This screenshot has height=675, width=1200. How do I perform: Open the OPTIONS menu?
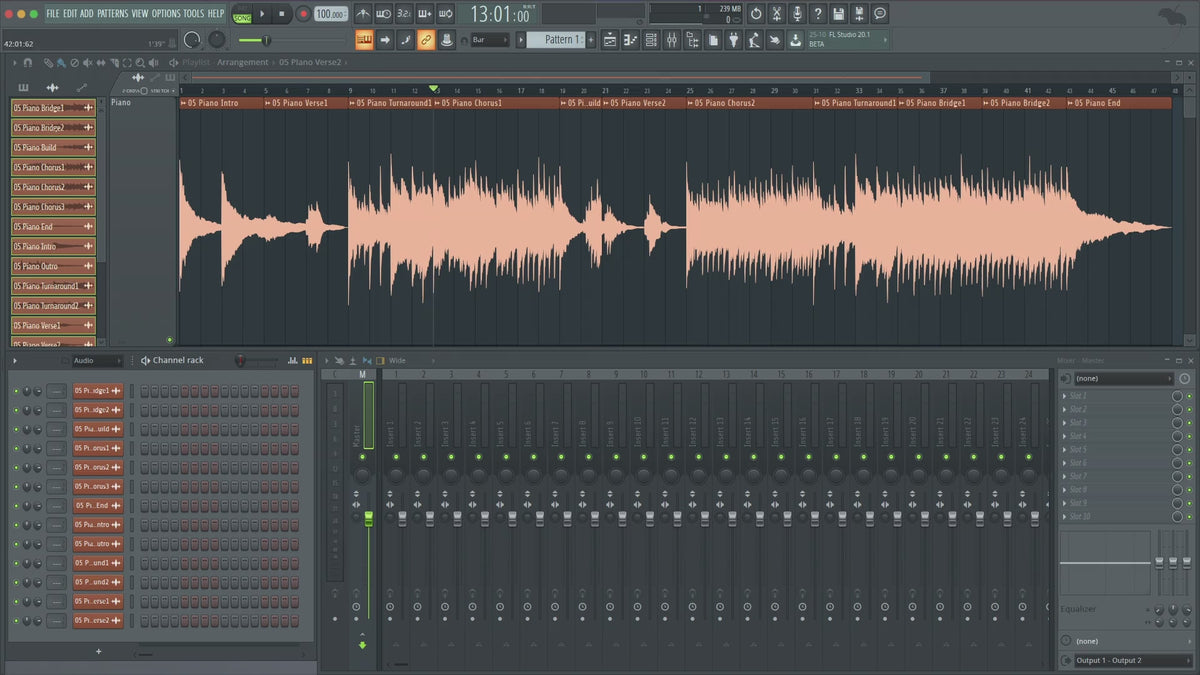tap(166, 14)
